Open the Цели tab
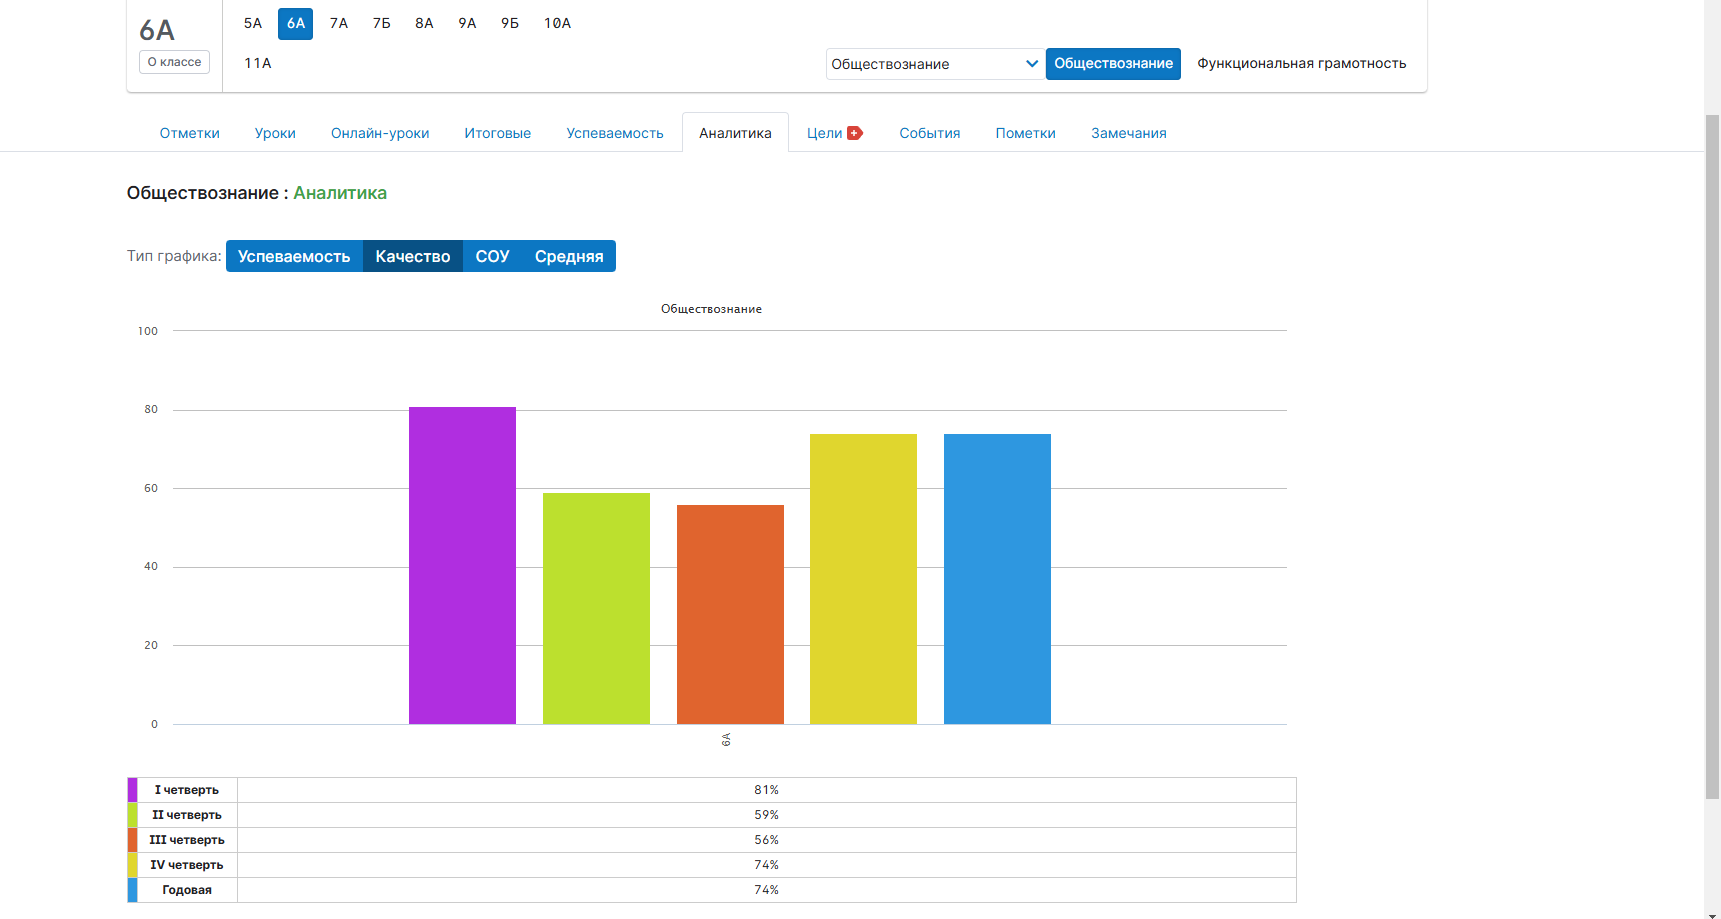 [825, 133]
